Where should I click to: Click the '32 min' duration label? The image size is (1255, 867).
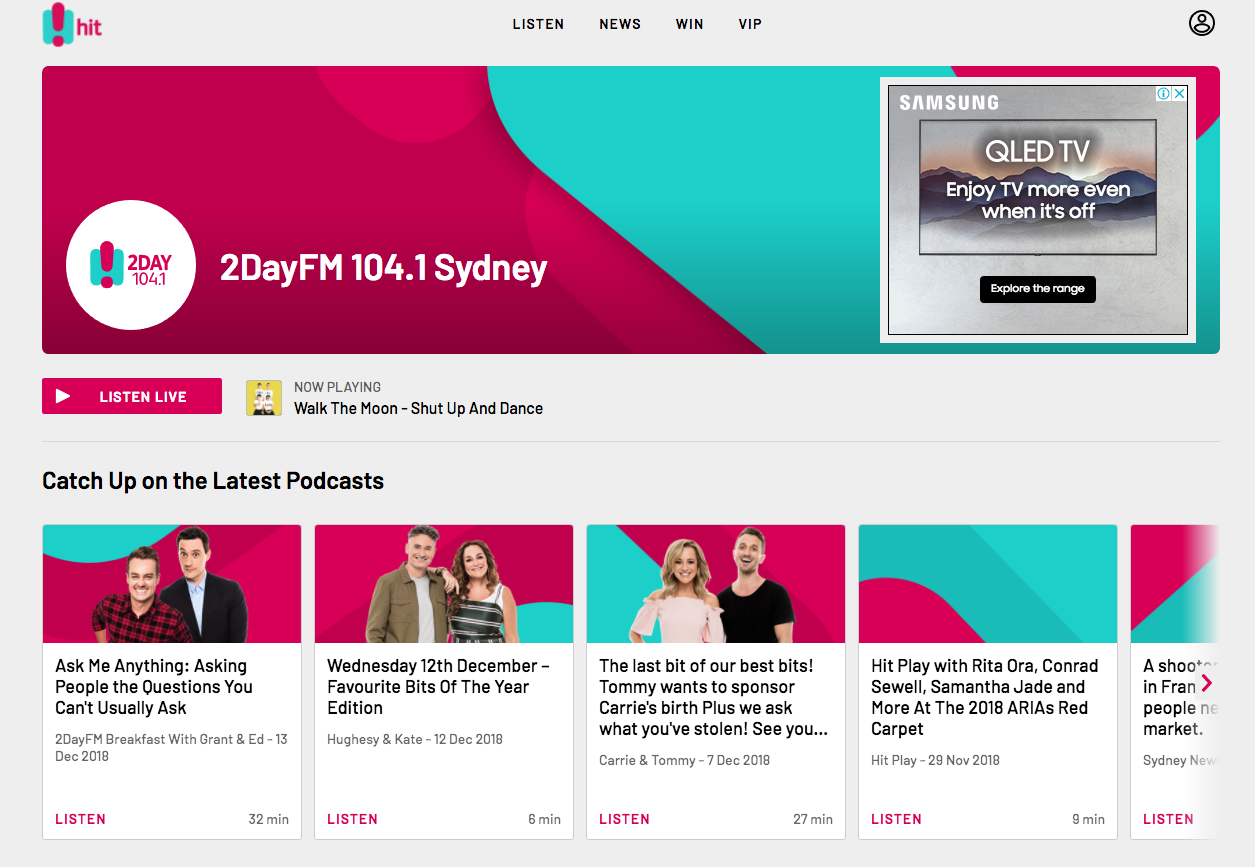coord(269,819)
